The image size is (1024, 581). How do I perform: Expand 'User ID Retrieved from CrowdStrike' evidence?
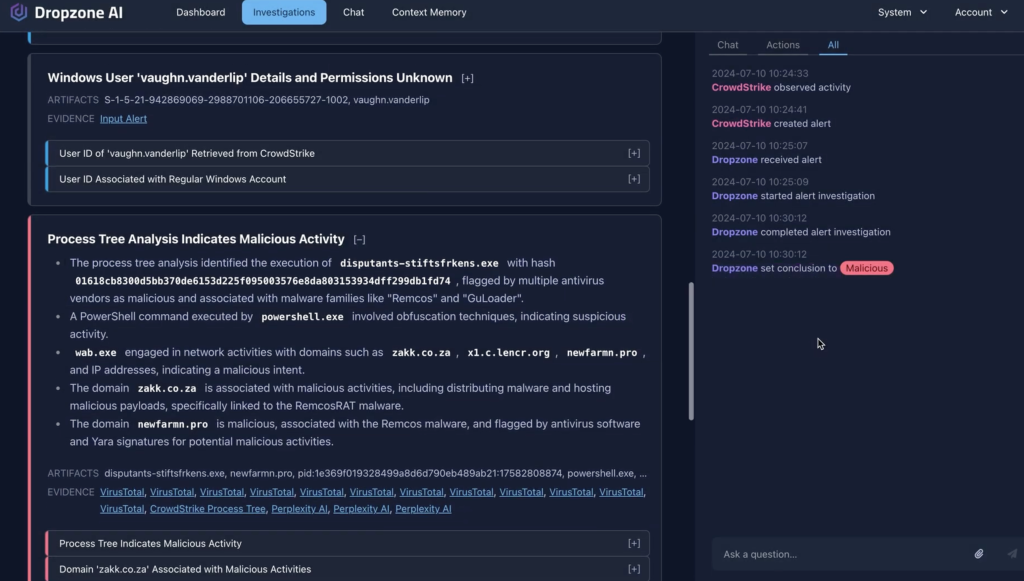[633, 153]
